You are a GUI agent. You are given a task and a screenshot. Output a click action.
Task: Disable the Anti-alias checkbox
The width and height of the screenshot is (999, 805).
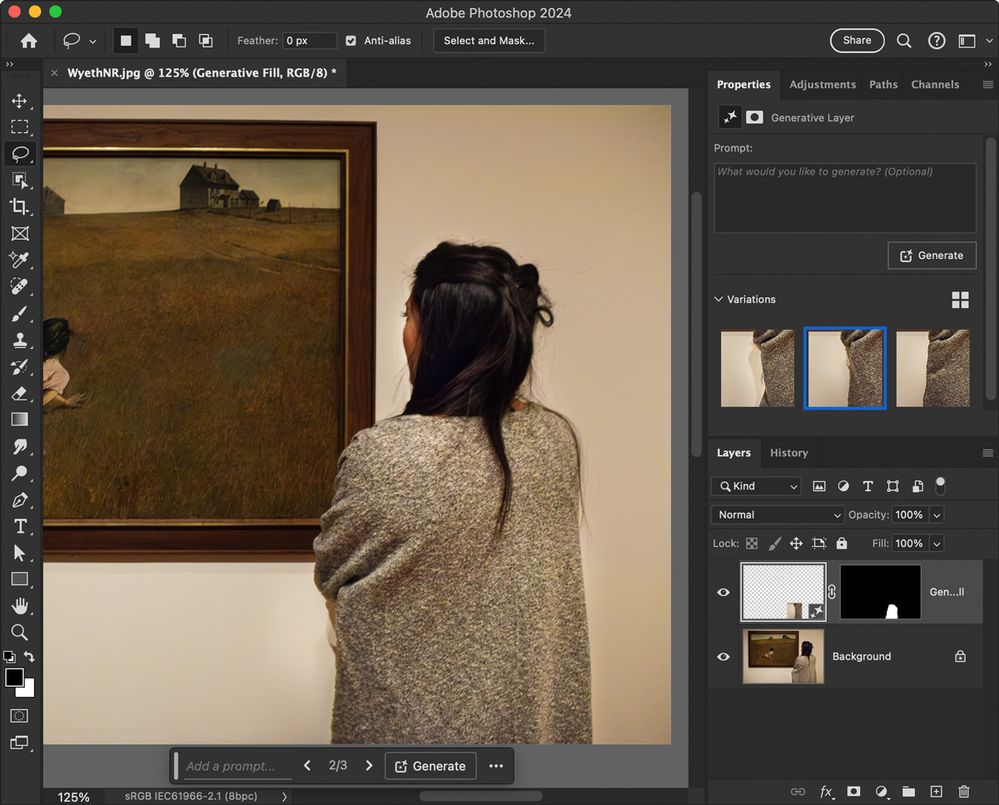click(351, 41)
